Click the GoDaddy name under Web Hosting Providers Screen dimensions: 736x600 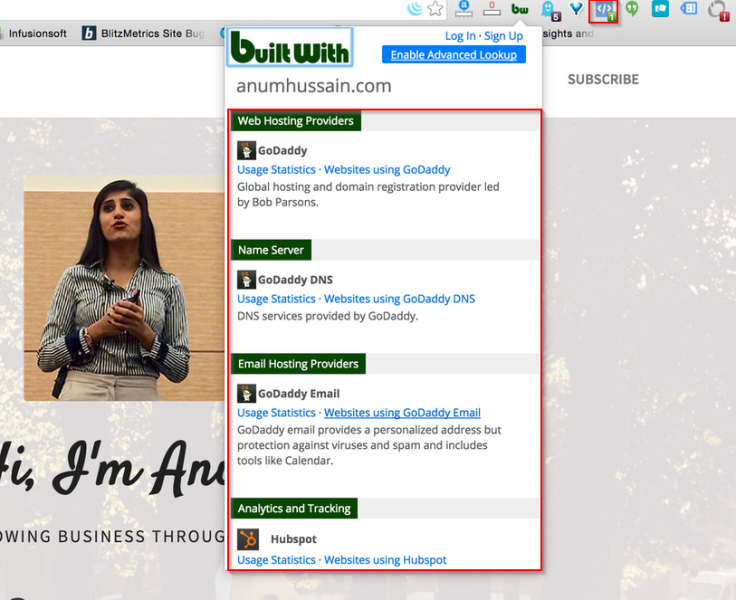(282, 151)
